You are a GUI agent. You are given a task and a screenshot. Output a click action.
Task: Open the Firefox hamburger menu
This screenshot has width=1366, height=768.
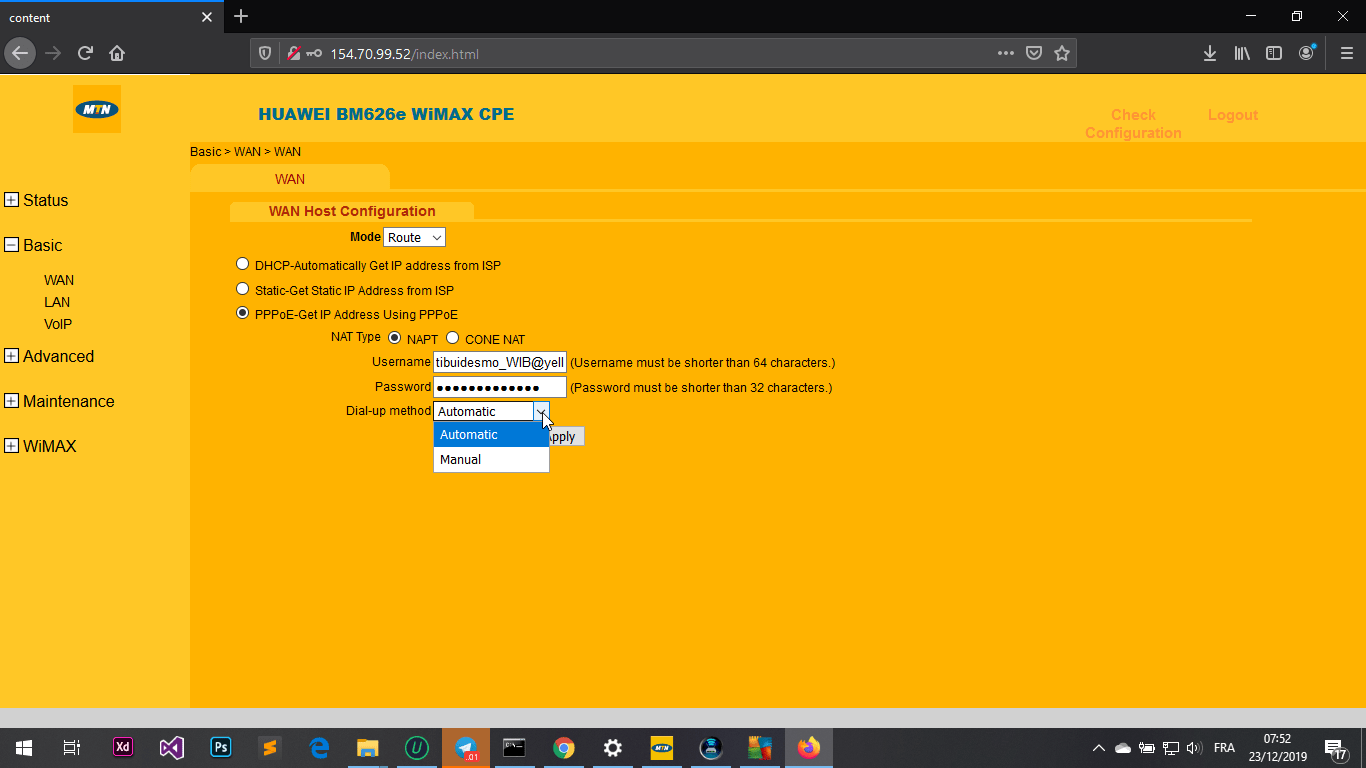[1346, 53]
